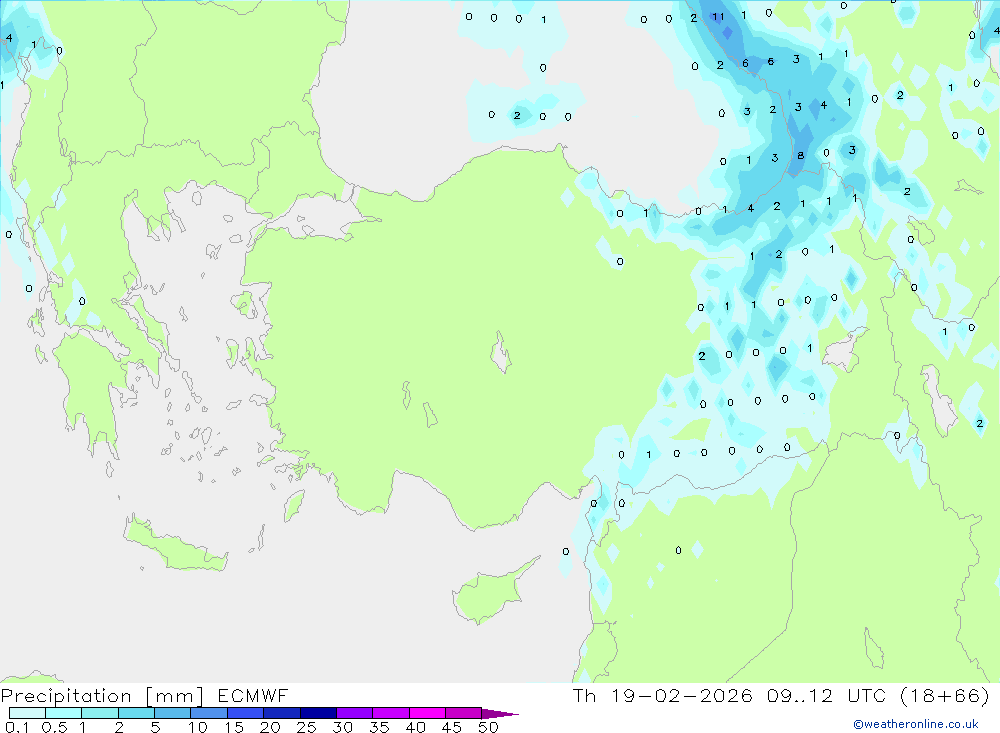Click the legend label '0.5'
Screen dimensions: 1000x733
[54, 727]
